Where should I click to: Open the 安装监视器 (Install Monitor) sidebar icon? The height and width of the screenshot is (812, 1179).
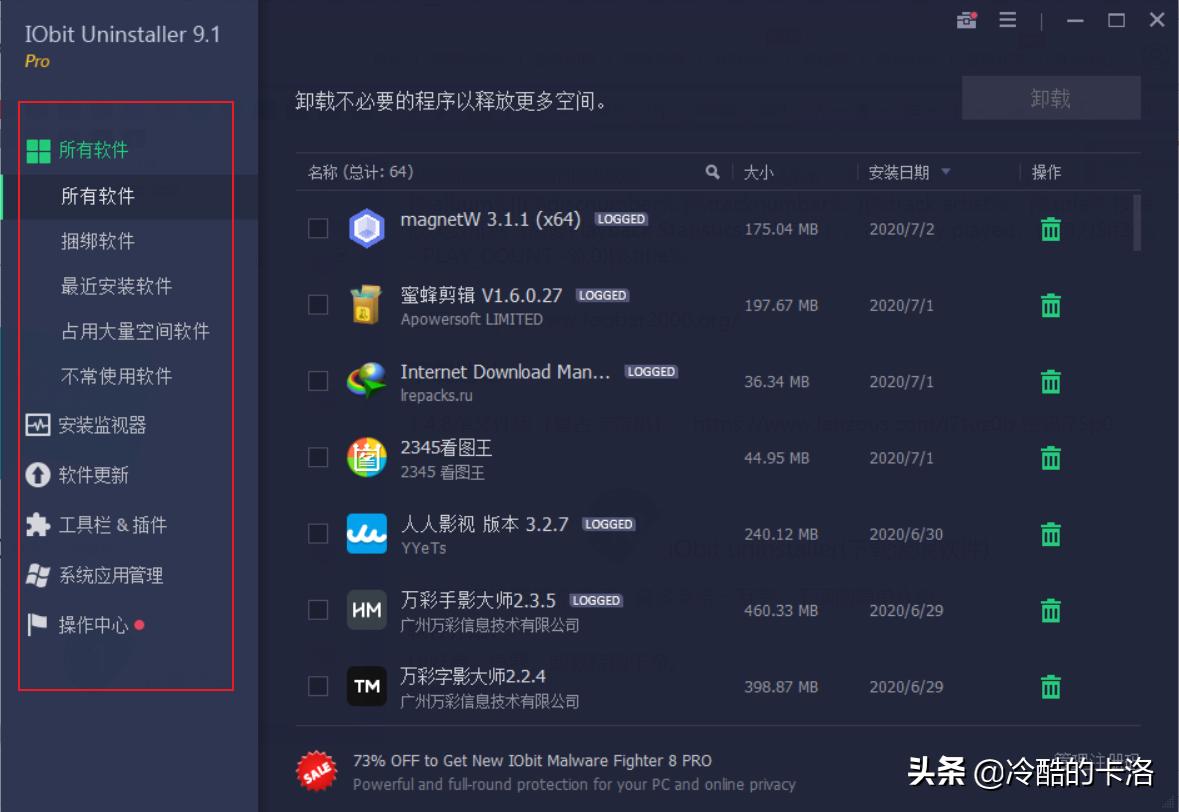click(38, 424)
